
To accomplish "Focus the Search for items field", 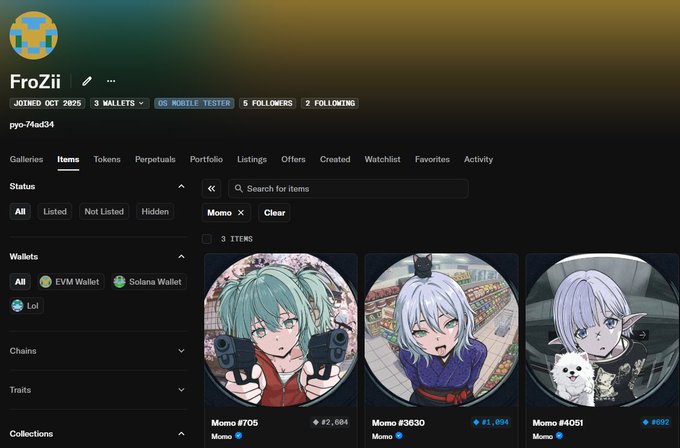I will [x=348, y=189].
